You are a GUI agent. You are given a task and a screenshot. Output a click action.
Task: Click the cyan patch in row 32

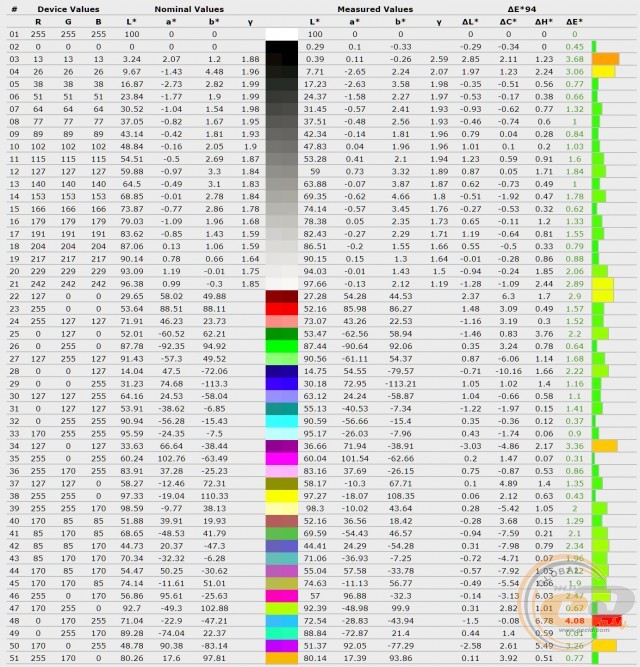[x=282, y=421]
